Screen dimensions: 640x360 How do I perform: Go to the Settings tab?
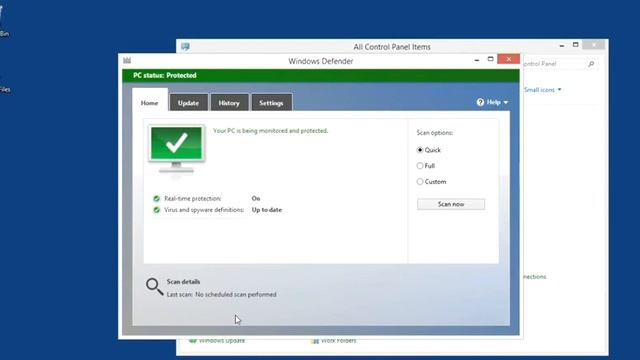point(271,102)
